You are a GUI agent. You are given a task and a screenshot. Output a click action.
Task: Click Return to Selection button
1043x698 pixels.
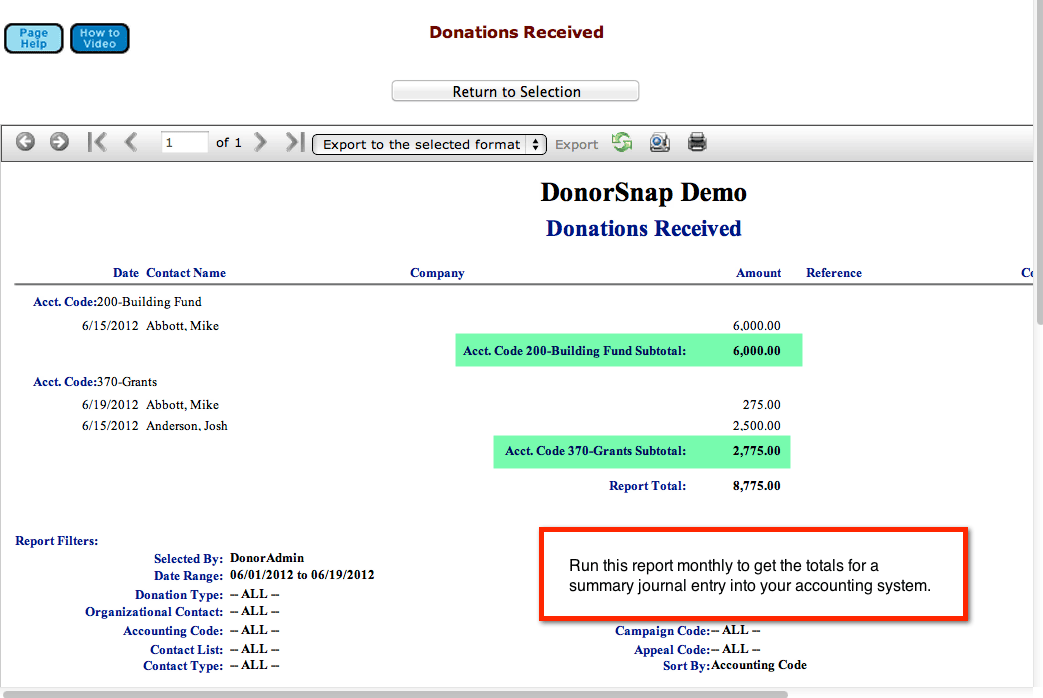(x=516, y=91)
